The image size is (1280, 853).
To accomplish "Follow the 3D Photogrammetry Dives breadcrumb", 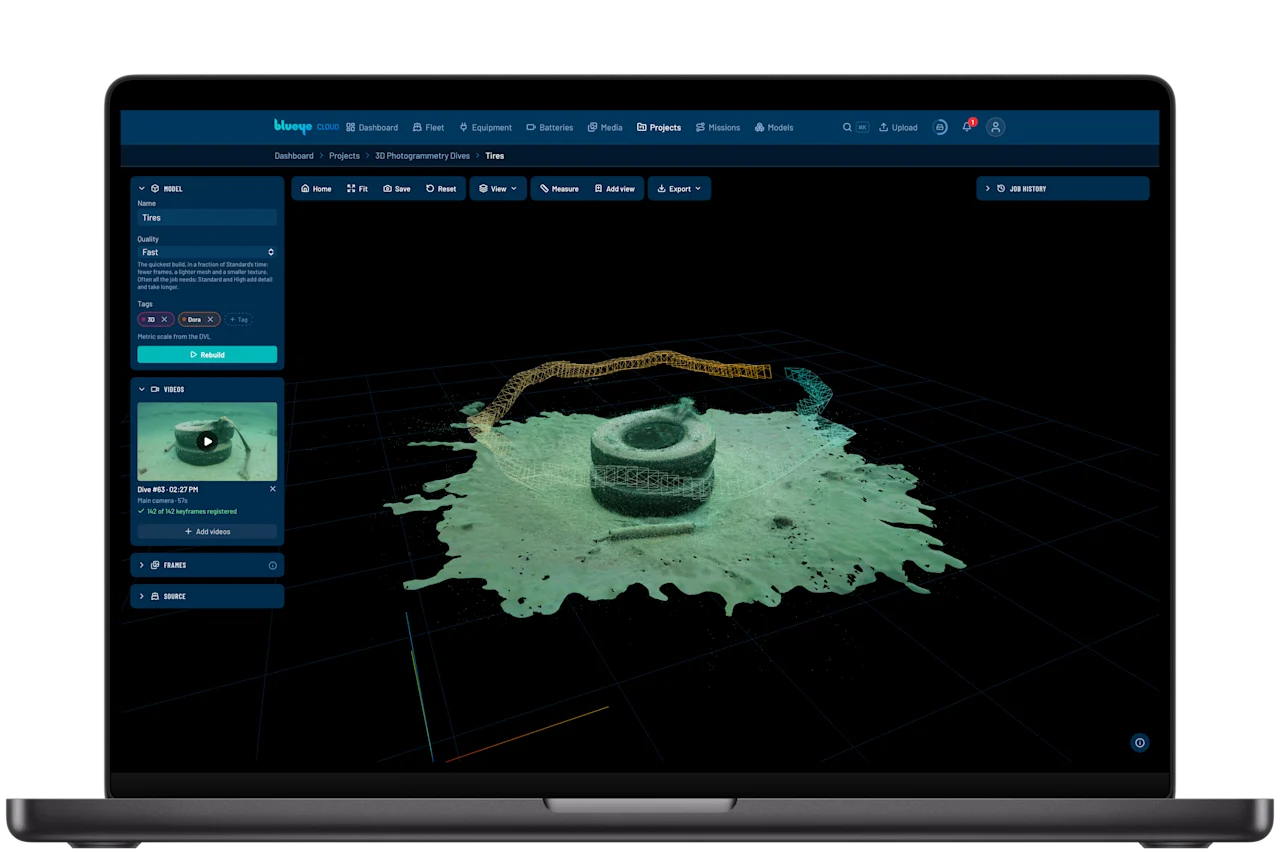I will tap(423, 156).
